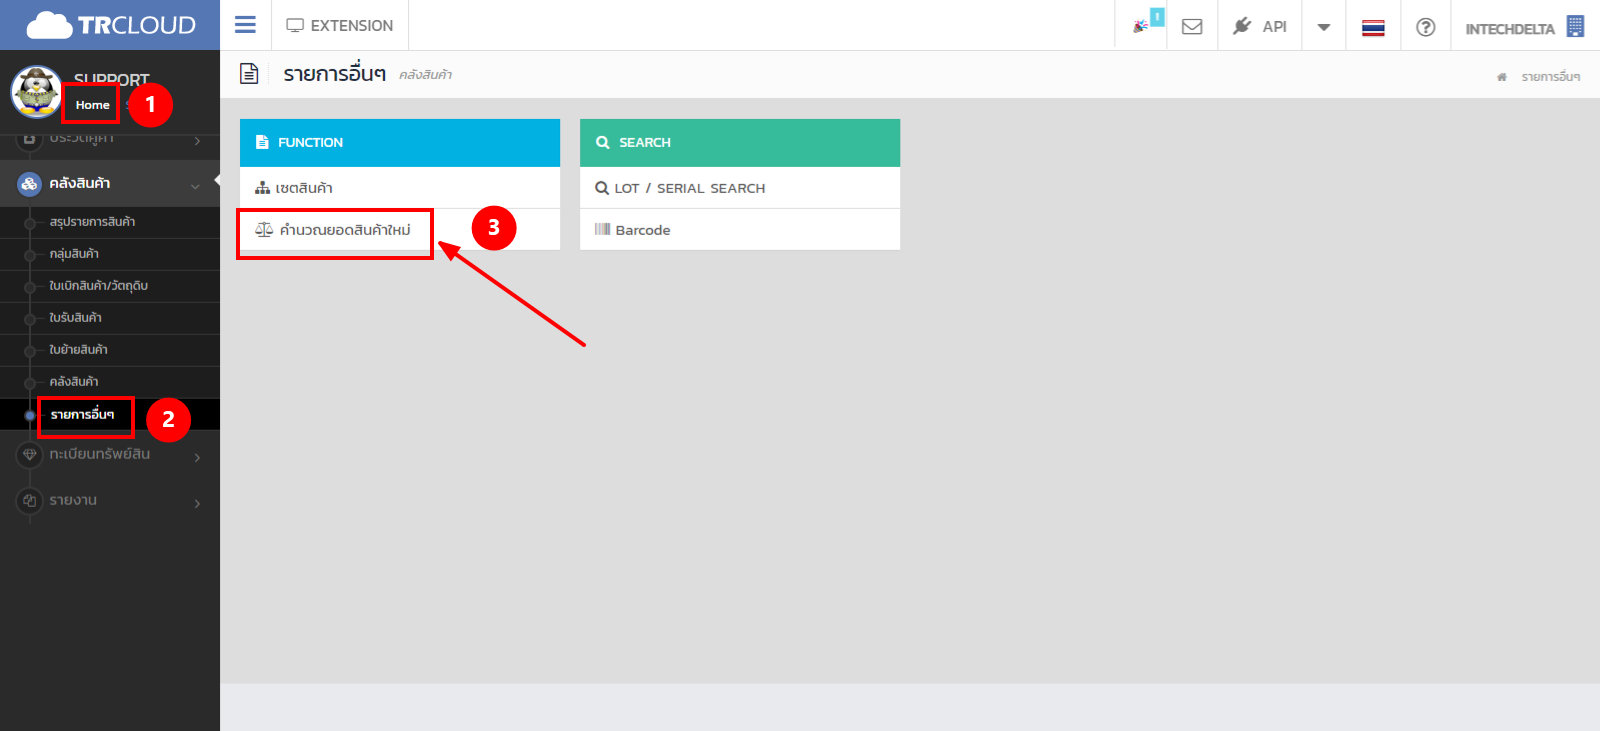1600x731 pixels.
Task: Click the รายการอื่นๆ page title
Action: pyautogui.click(x=335, y=74)
